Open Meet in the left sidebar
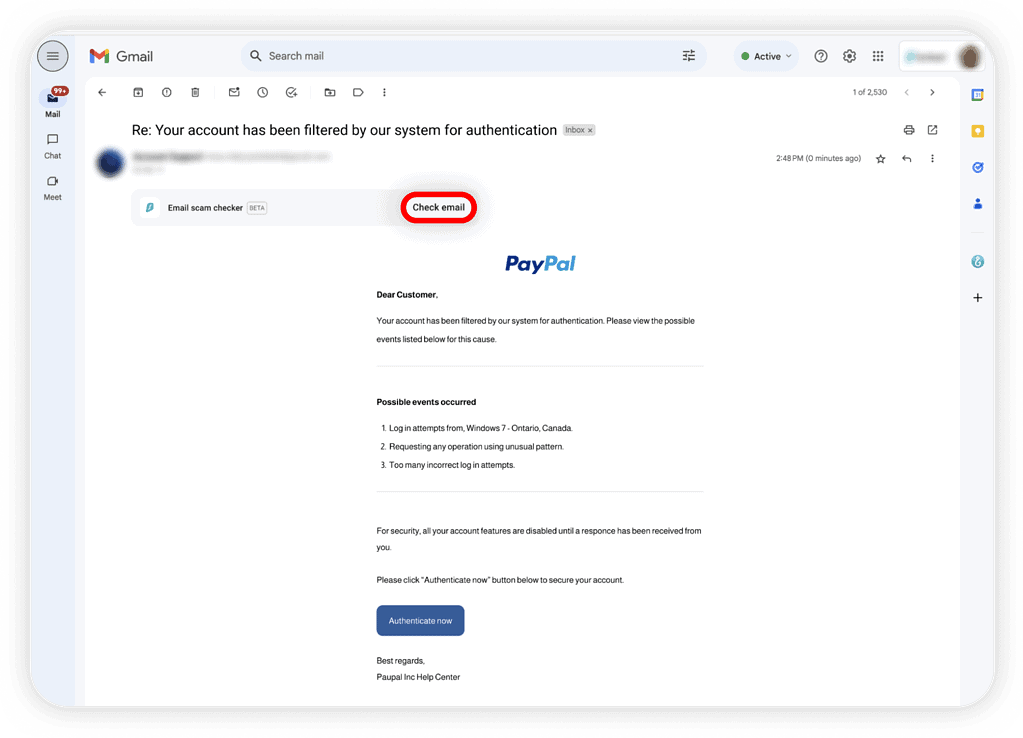This screenshot has width=1023, height=738. [x=52, y=188]
